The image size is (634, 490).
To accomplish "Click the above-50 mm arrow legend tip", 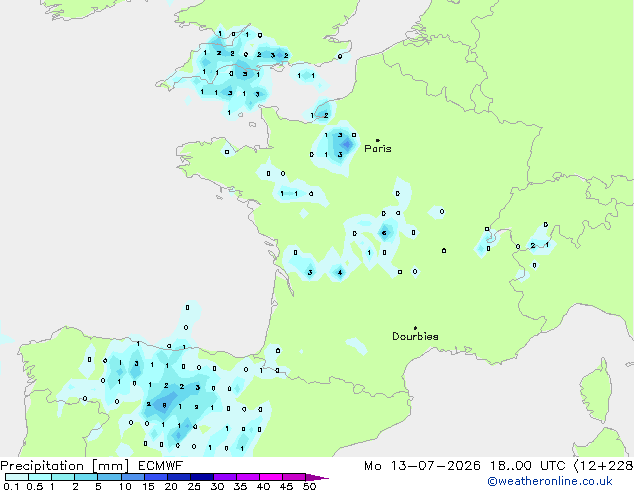I will (x=317, y=477).
